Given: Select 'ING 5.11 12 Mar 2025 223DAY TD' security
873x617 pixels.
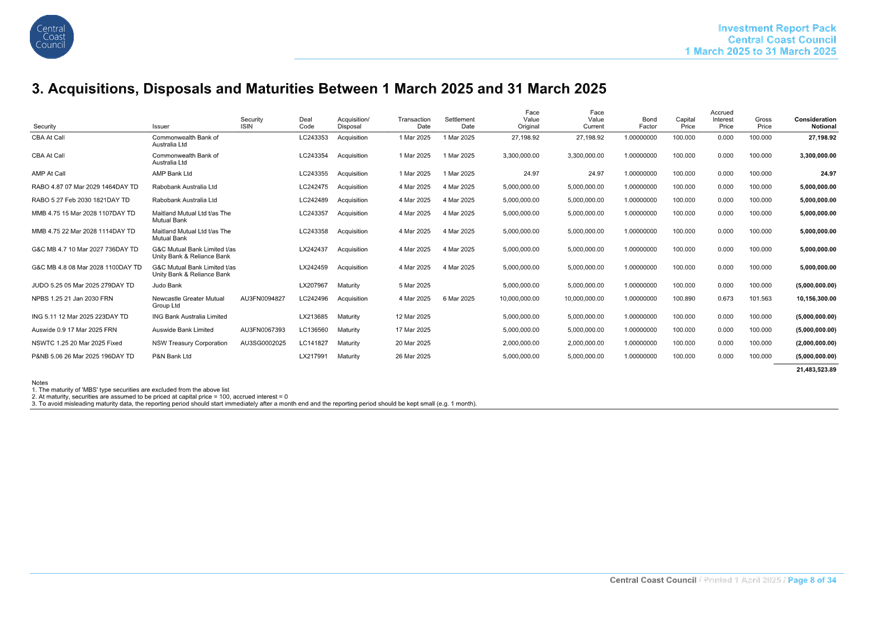Looking at the screenshot, I should coord(80,317).
